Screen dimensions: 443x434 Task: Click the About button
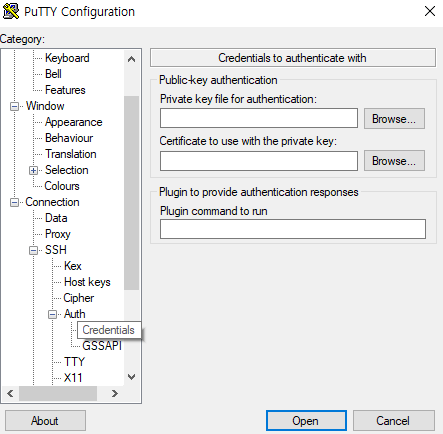(x=45, y=421)
